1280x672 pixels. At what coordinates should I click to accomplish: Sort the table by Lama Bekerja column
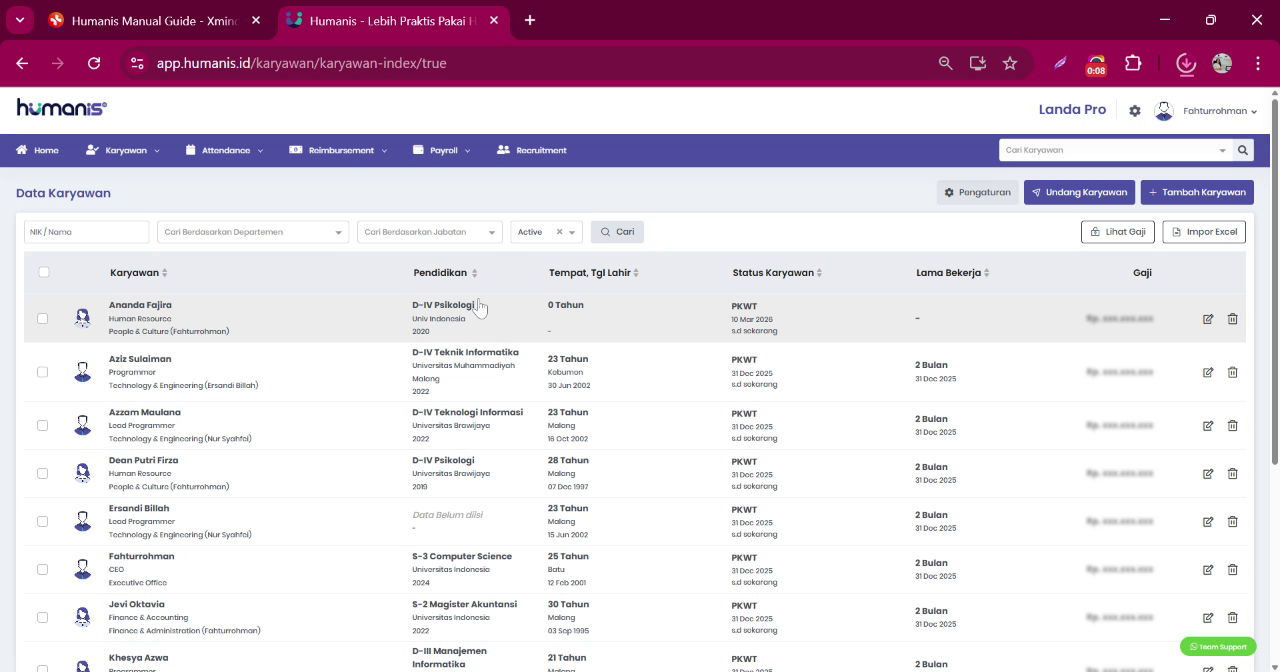(x=953, y=272)
